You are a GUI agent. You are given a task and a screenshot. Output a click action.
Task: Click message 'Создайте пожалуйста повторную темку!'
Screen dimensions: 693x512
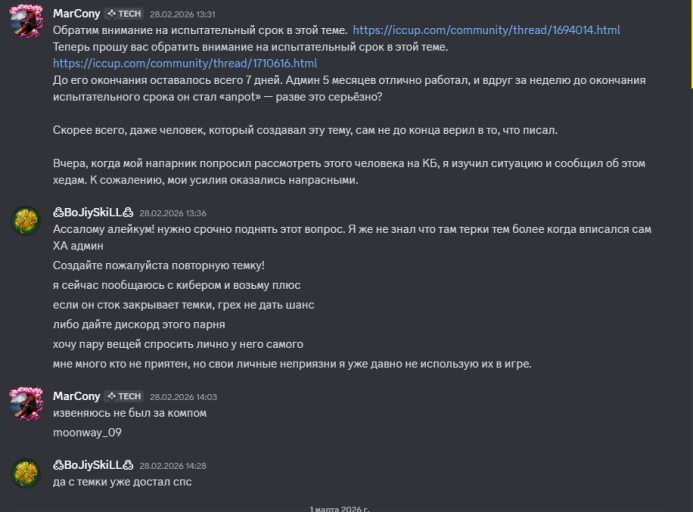(x=159, y=265)
